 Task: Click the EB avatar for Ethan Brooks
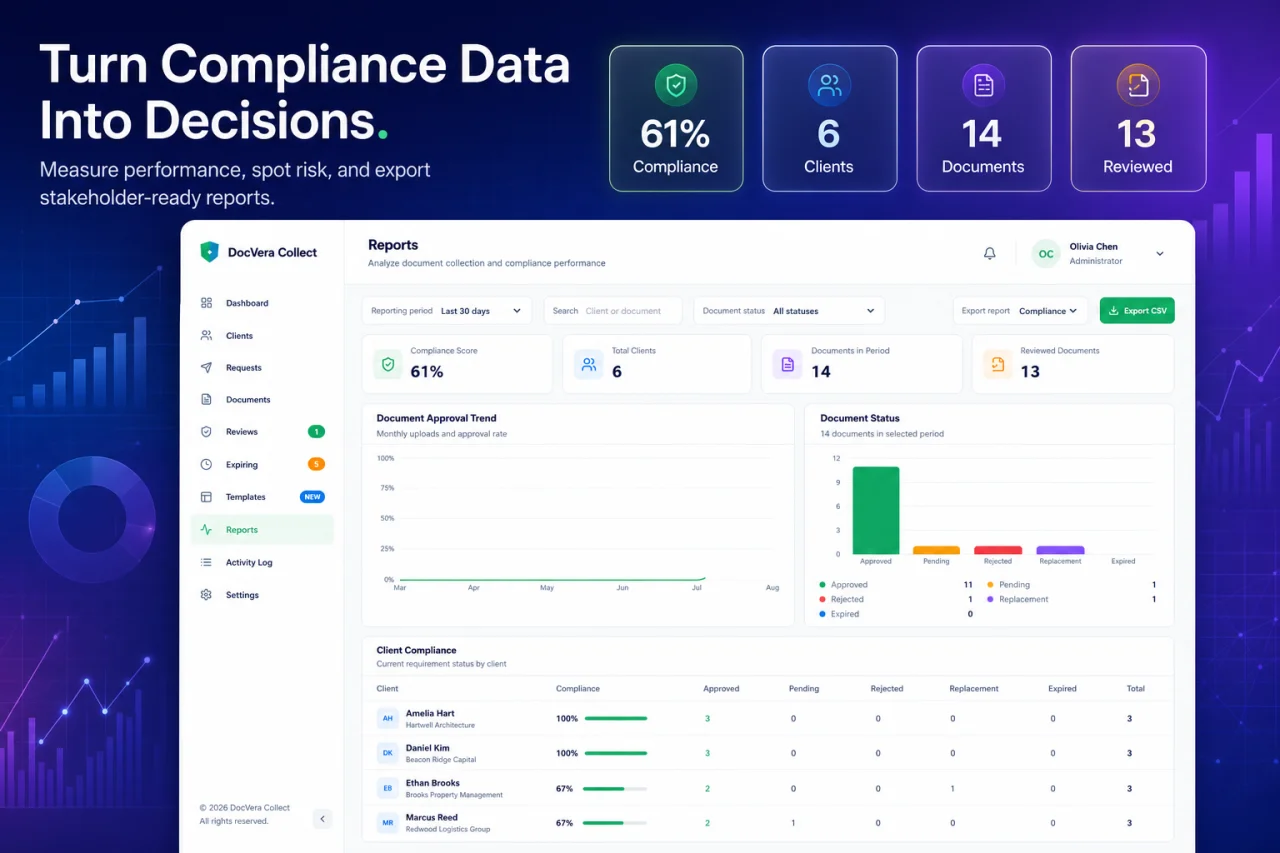(x=388, y=788)
